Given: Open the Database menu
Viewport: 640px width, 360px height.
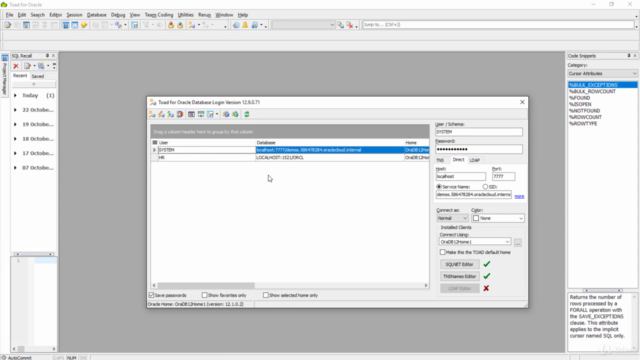Looking at the screenshot, I should 97,15.
